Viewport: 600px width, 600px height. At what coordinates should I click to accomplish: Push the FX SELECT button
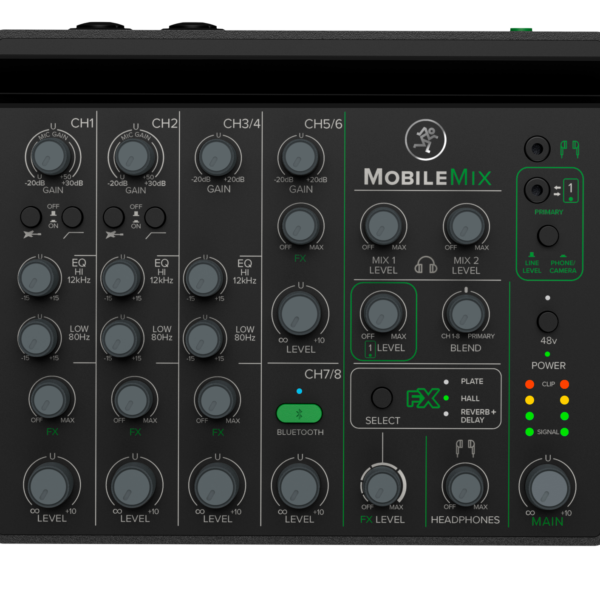(x=382, y=398)
